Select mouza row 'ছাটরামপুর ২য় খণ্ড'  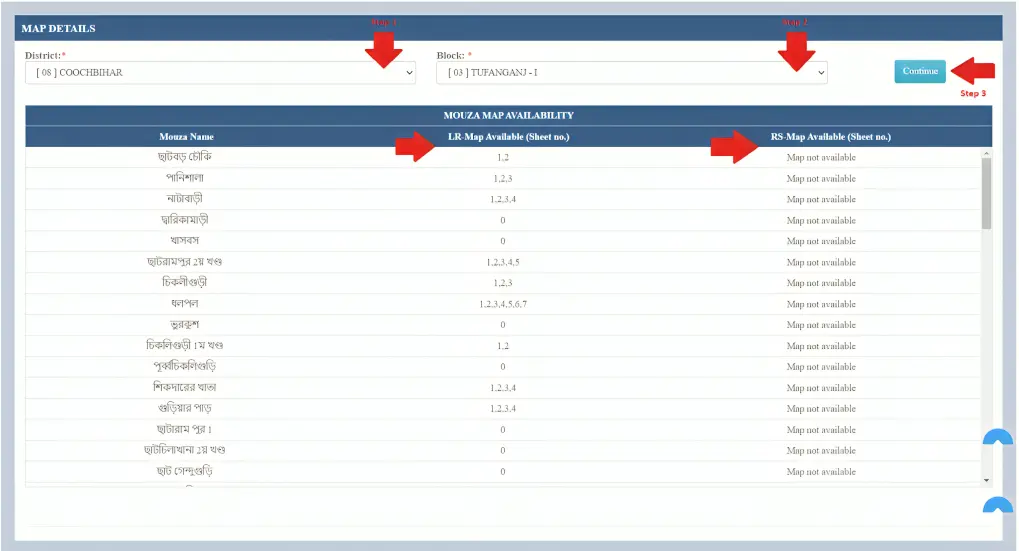(x=502, y=262)
